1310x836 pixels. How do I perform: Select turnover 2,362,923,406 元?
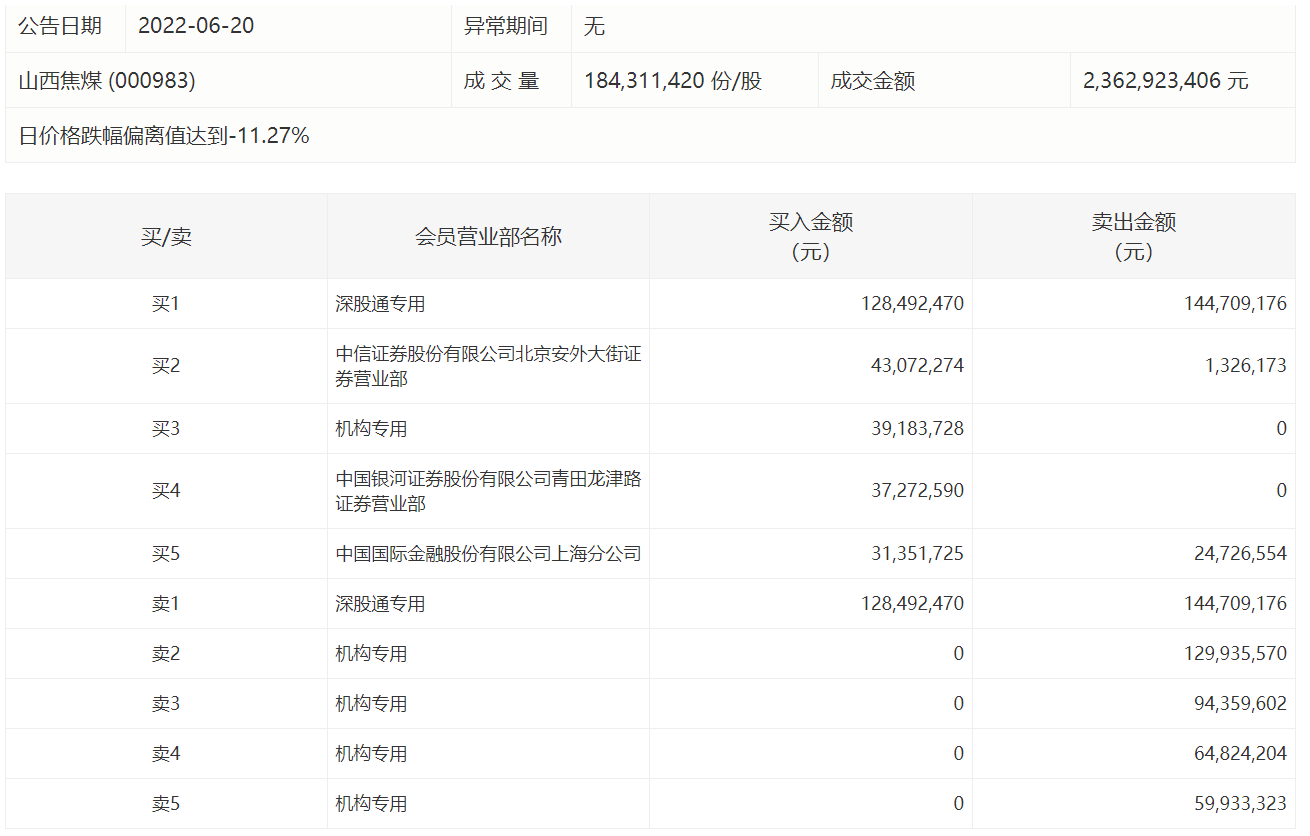(1166, 81)
